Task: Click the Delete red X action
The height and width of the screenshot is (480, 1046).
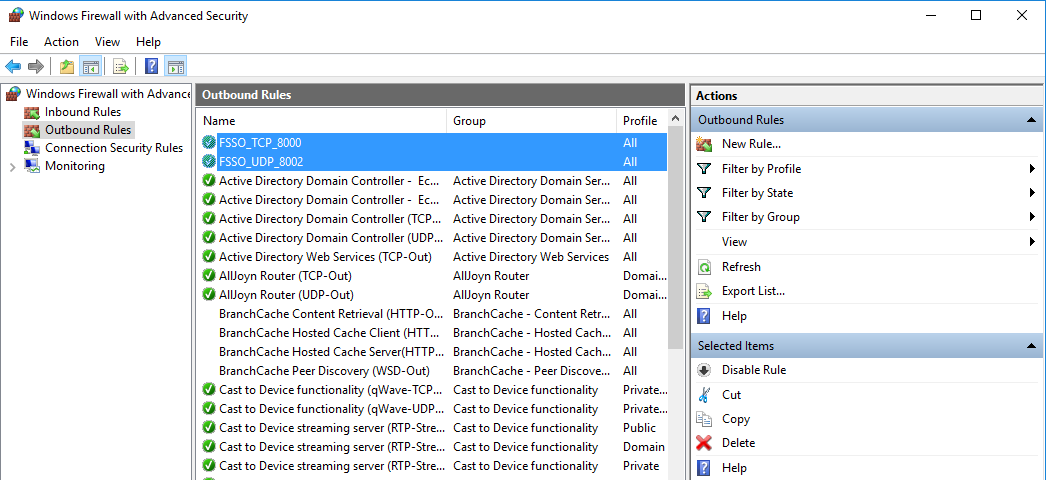Action: [x=738, y=443]
